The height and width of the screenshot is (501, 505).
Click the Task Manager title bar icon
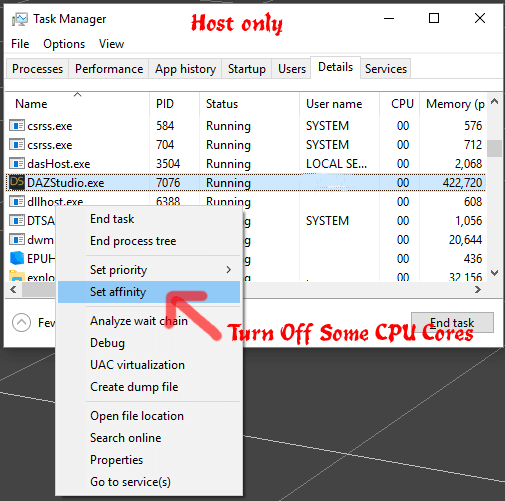point(20,19)
